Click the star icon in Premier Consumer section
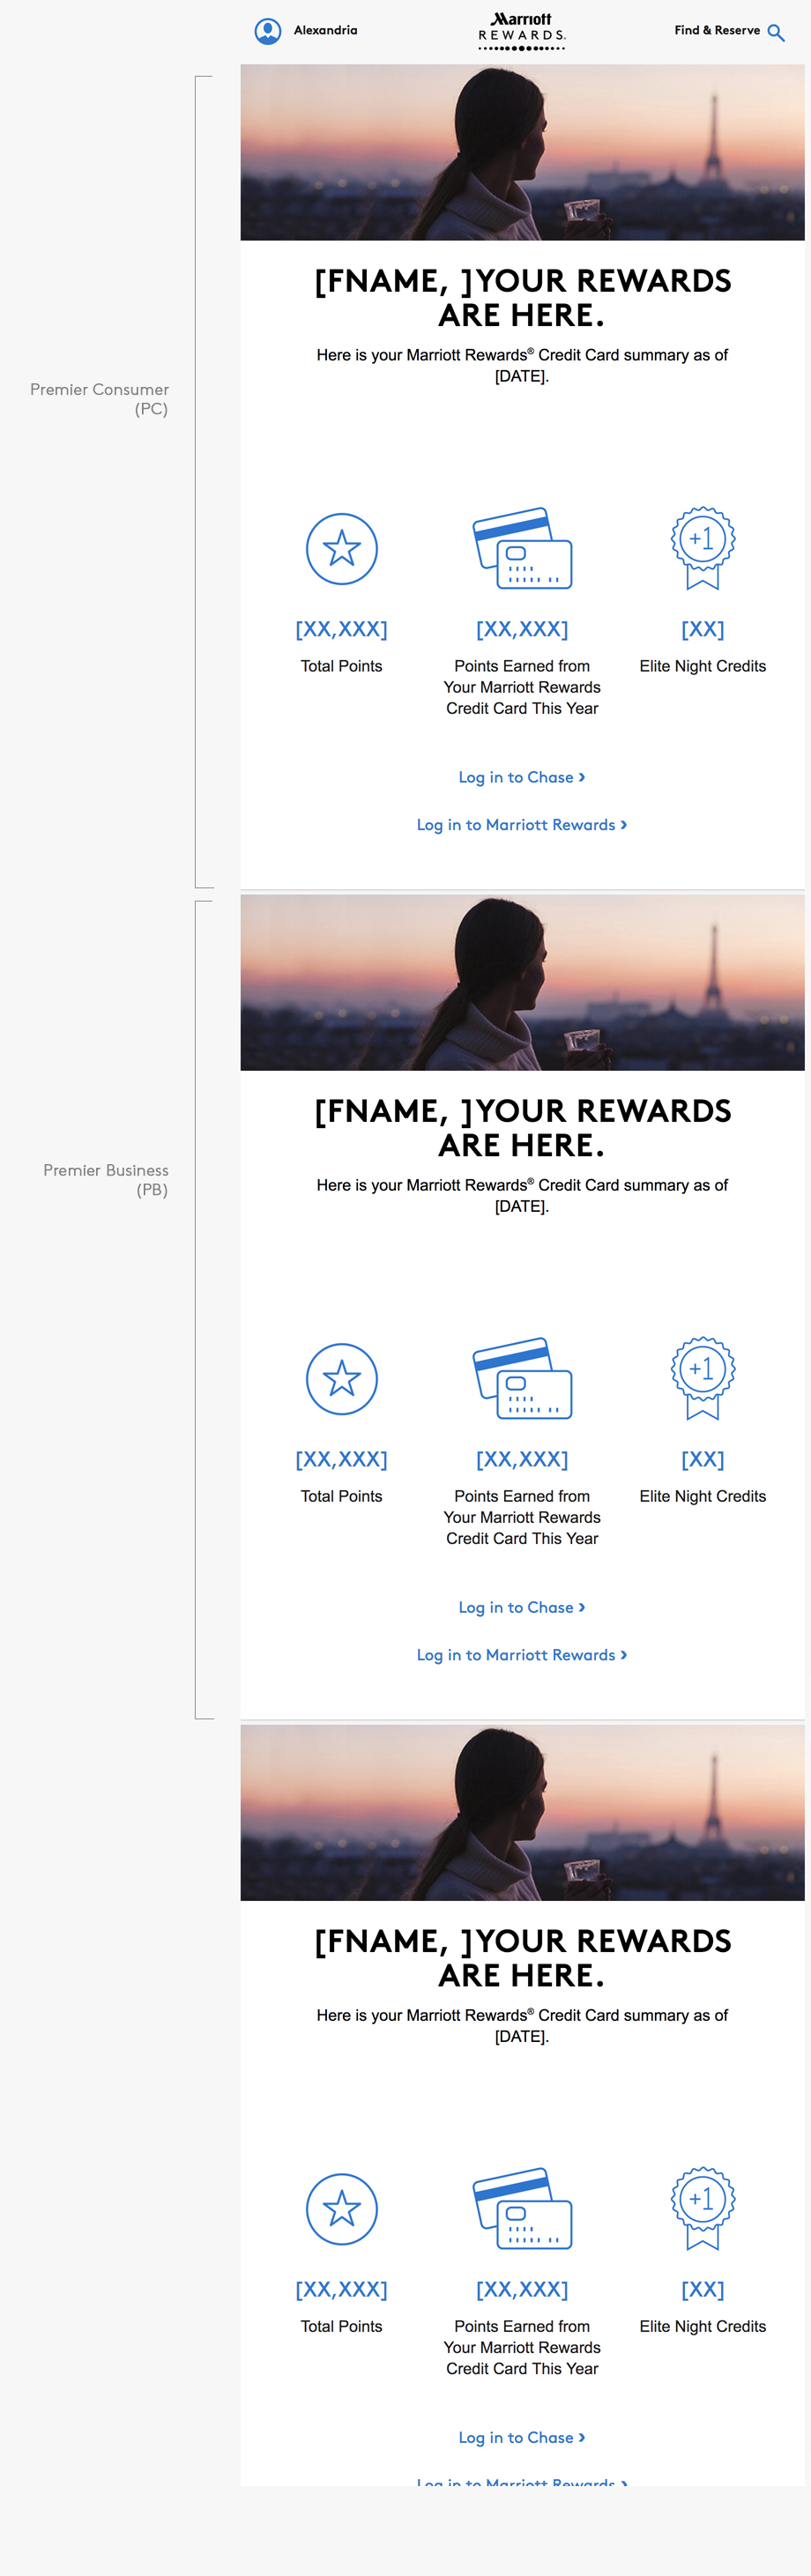The height and width of the screenshot is (2576, 811). tap(342, 549)
